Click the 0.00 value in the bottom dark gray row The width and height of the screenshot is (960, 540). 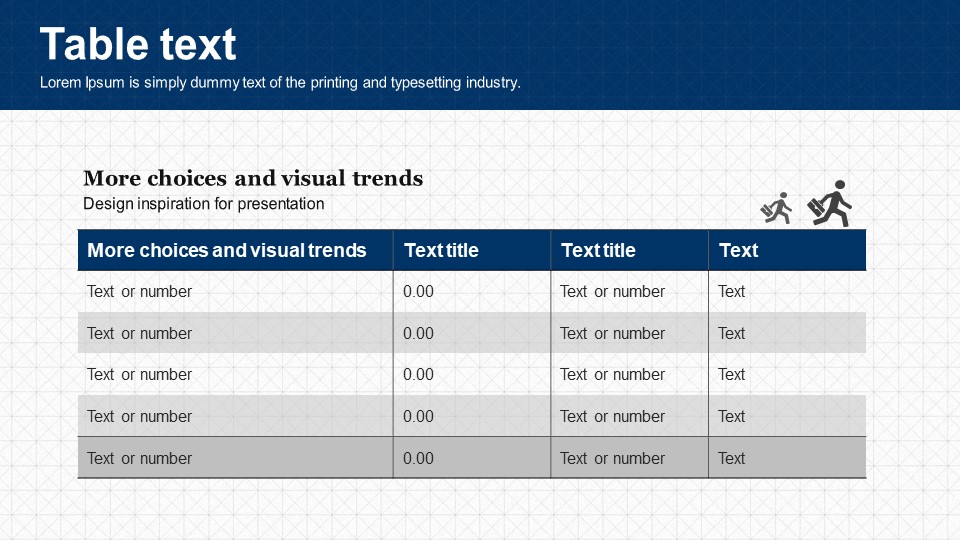click(x=418, y=459)
